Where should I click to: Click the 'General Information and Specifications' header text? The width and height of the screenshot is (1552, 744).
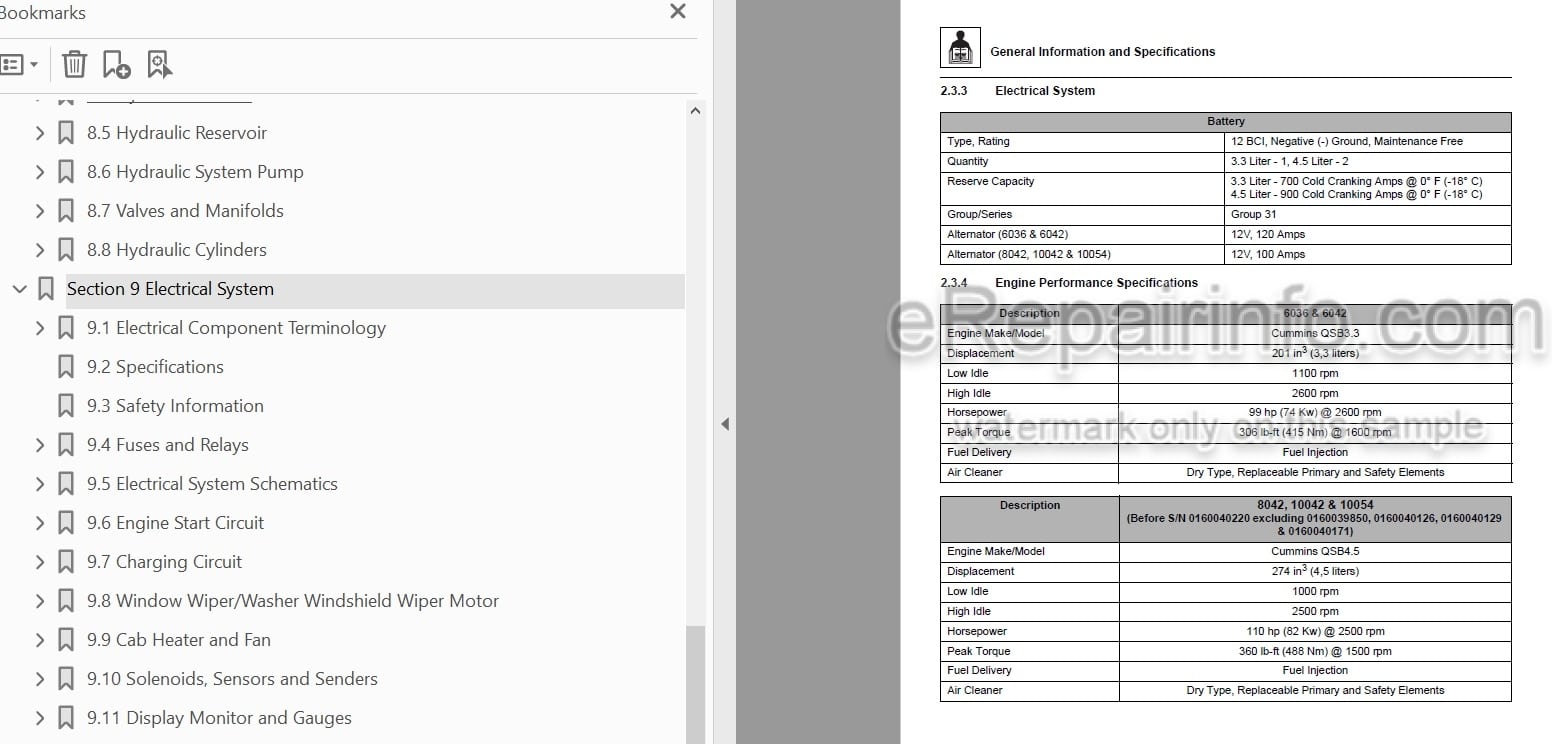(x=1102, y=52)
